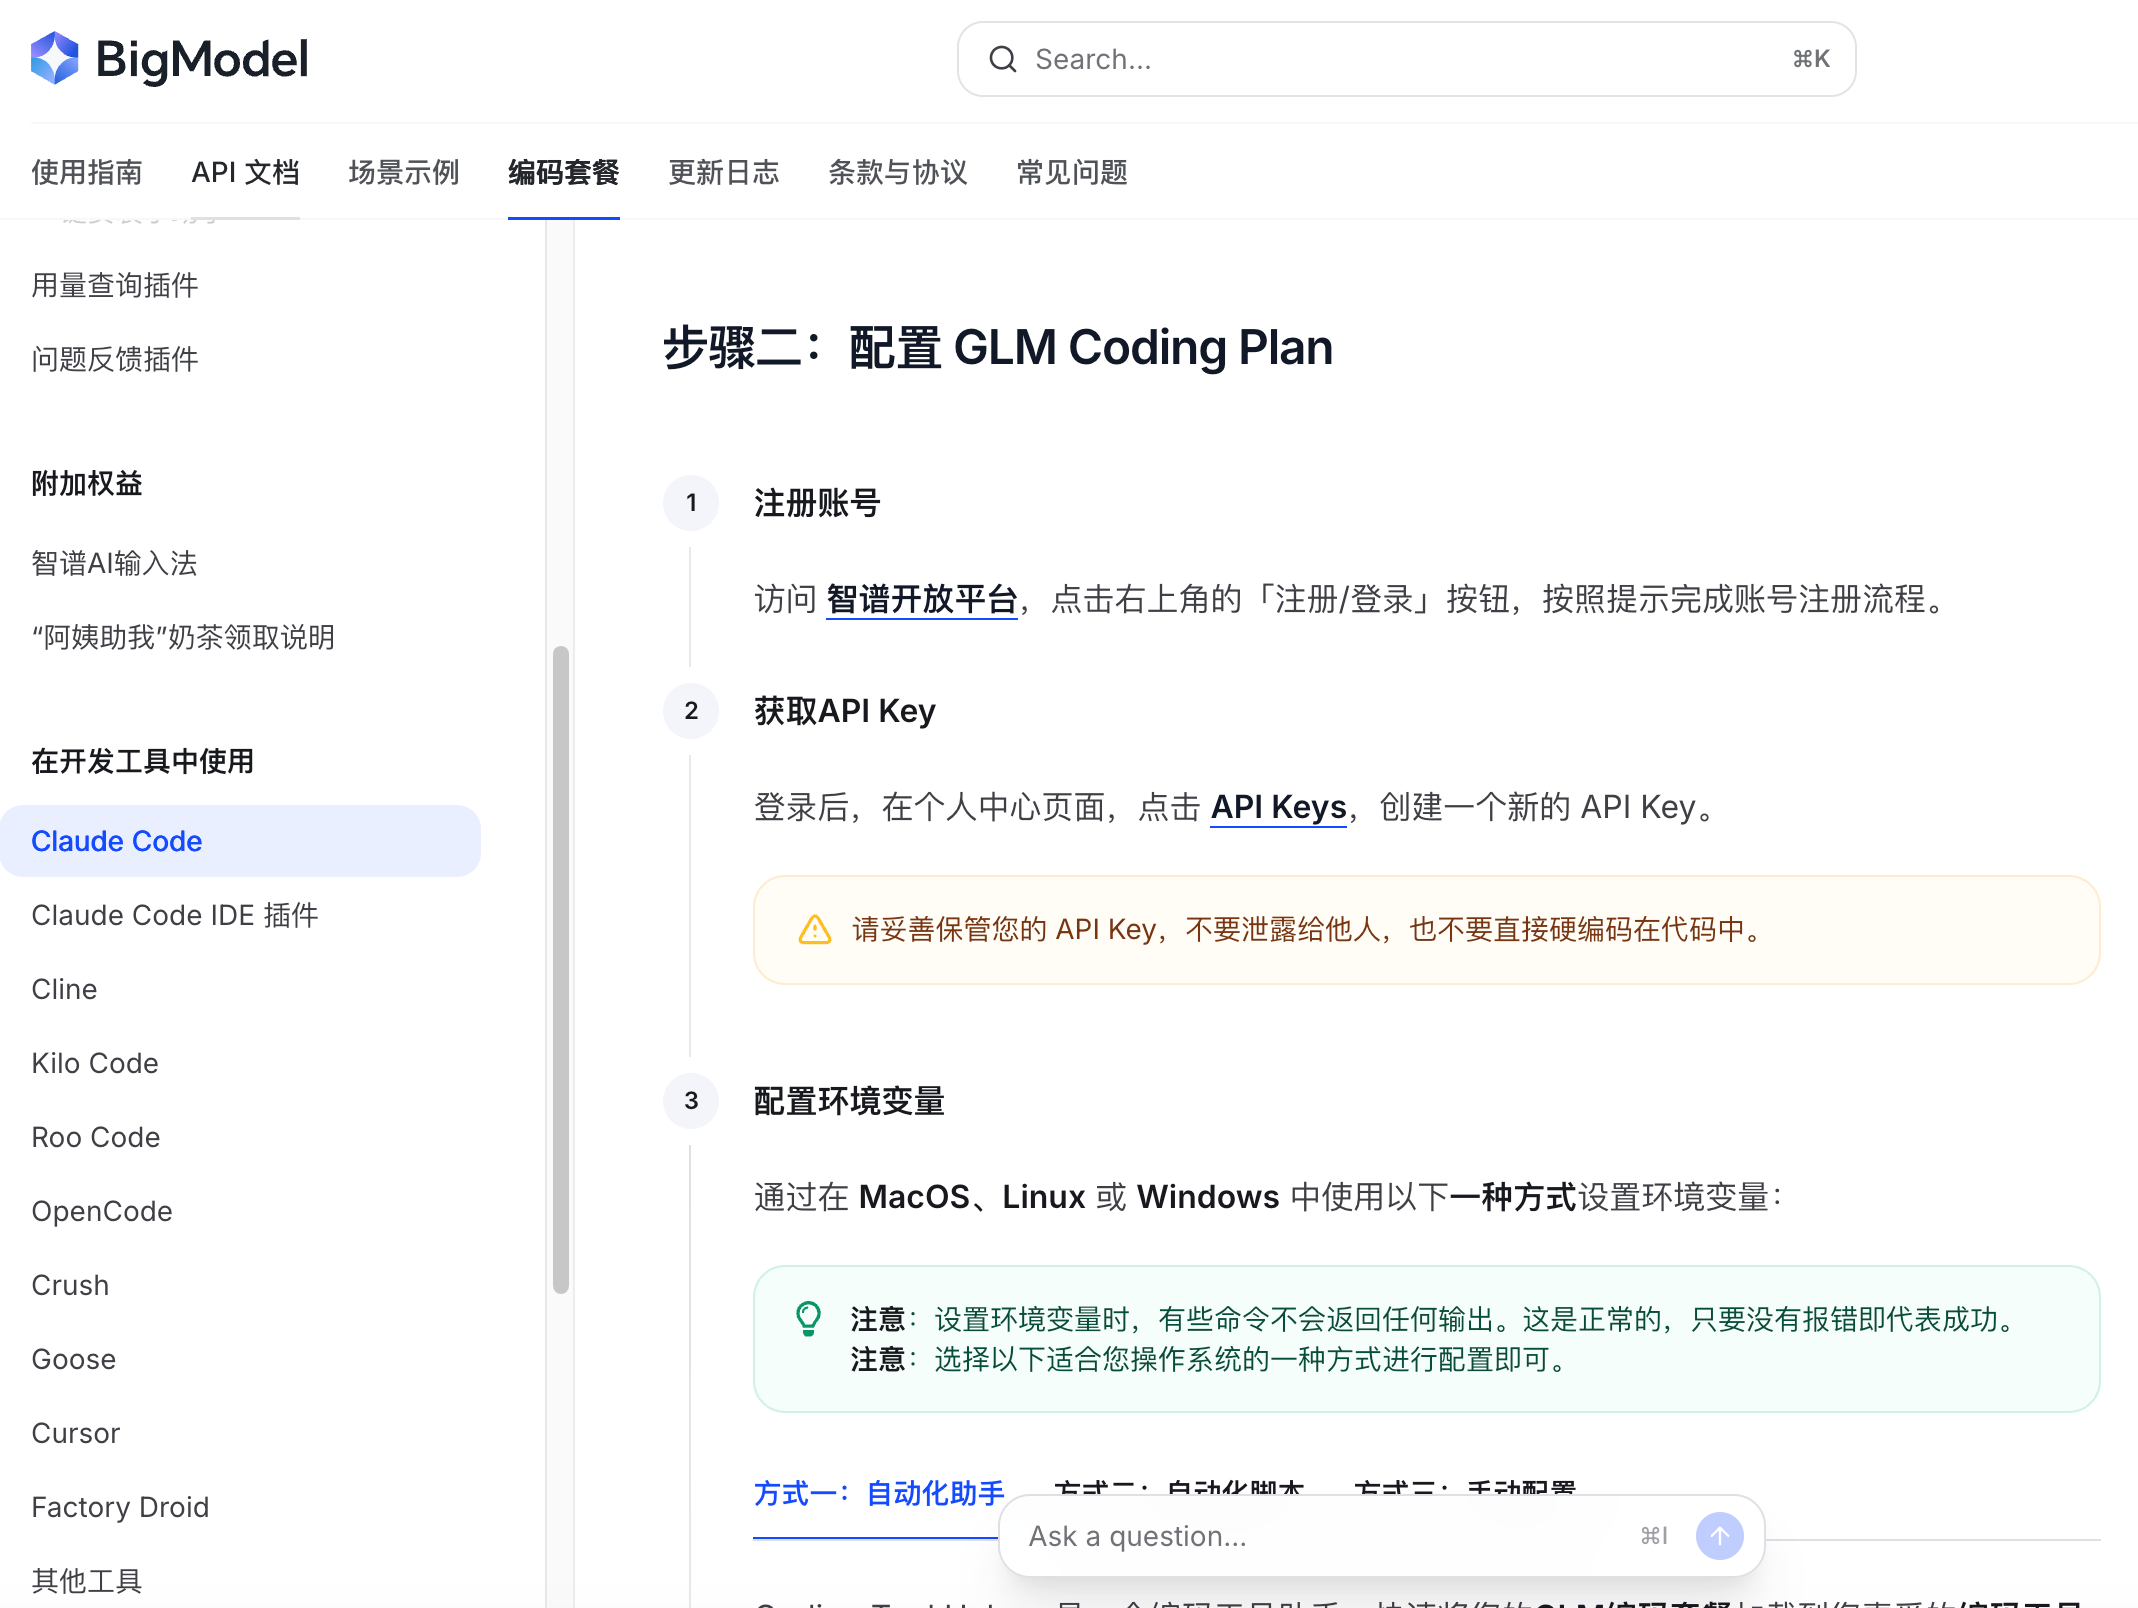Select the 方式一：自动化助手 tab
This screenshot has width=2138, height=1608.
878,1494
